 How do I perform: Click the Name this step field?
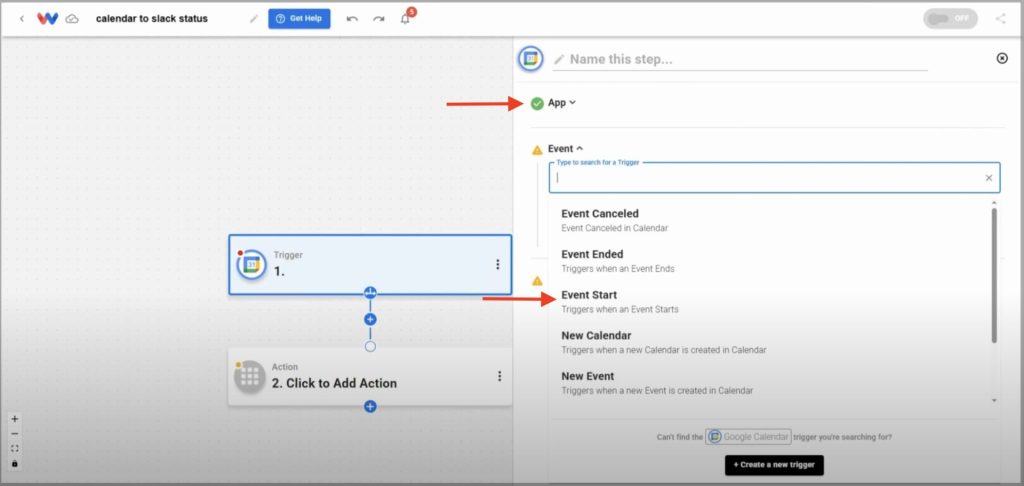[x=741, y=59]
